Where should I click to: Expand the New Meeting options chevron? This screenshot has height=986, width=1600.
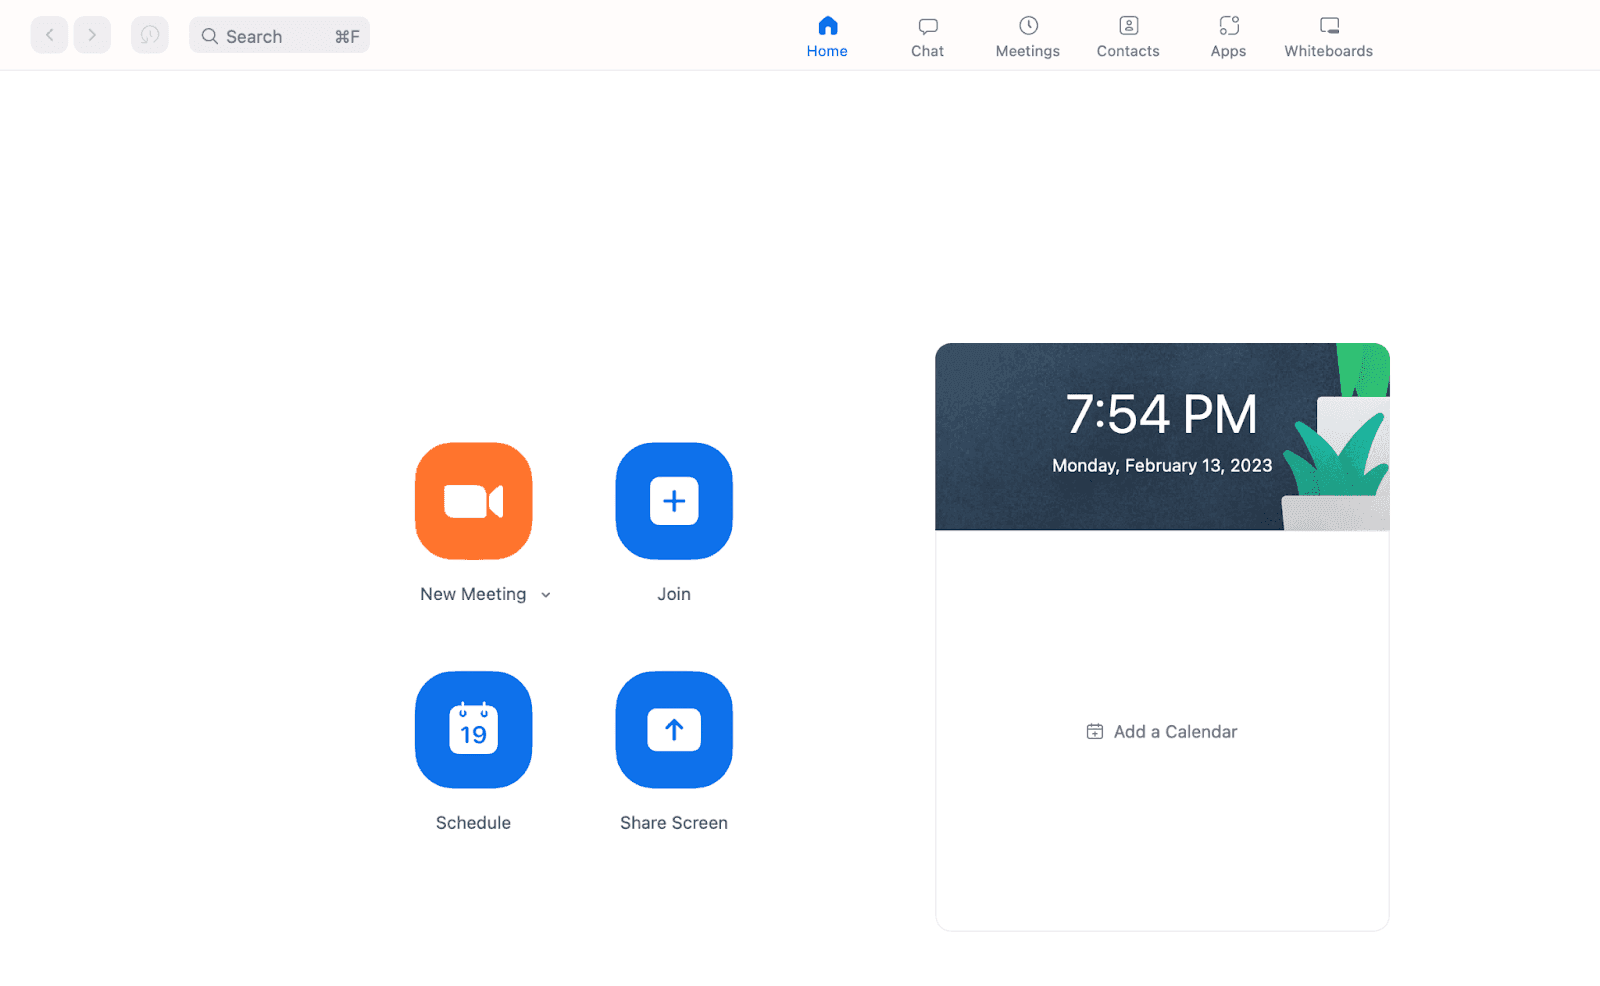coord(546,595)
